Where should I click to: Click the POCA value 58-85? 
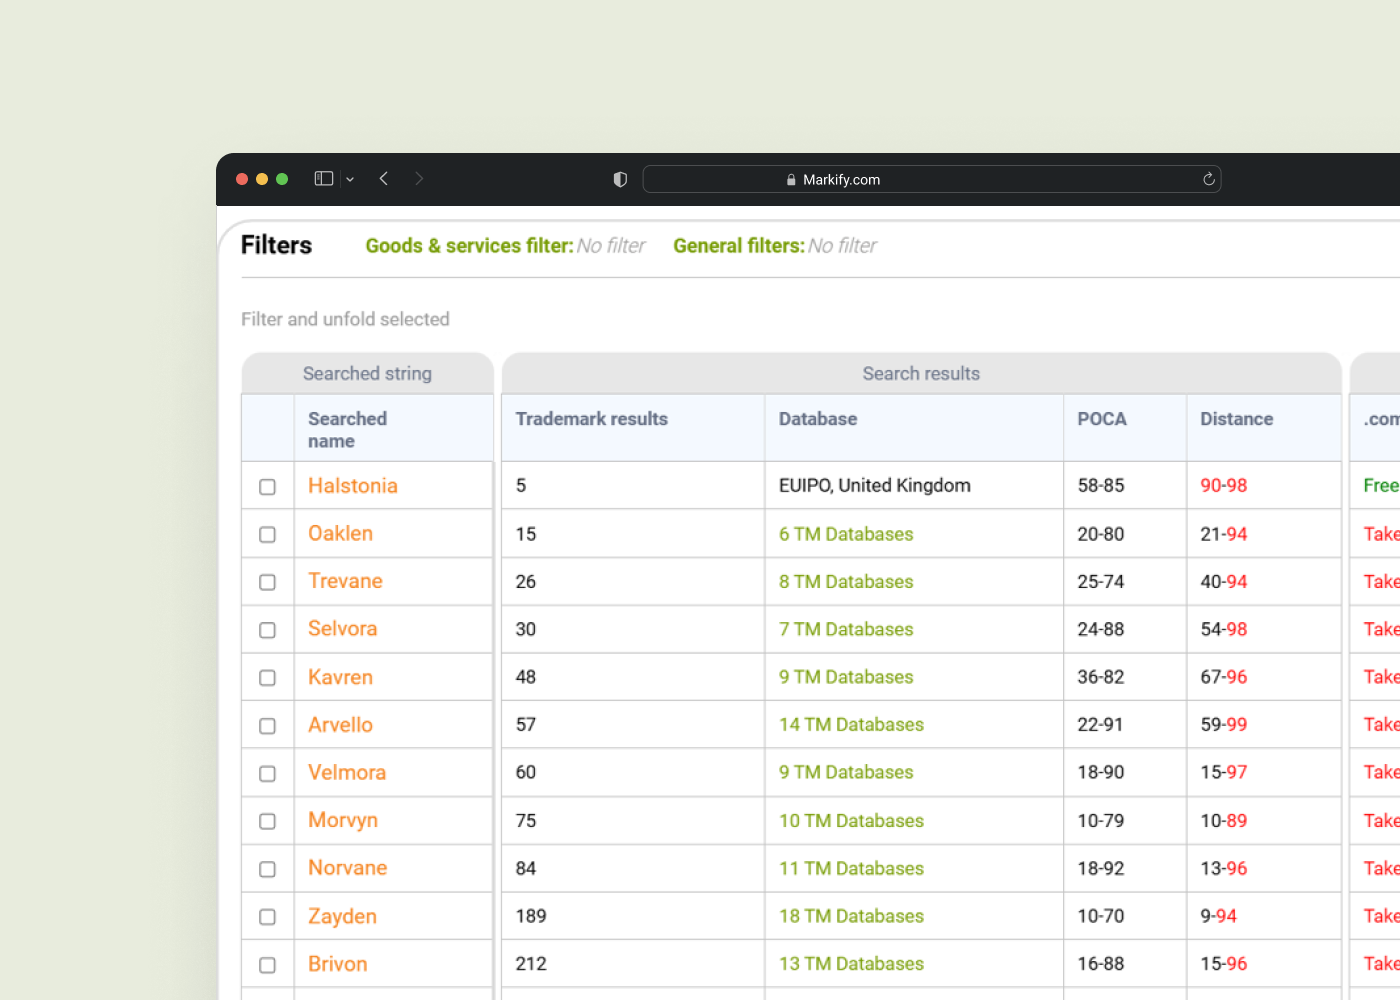click(x=1101, y=486)
